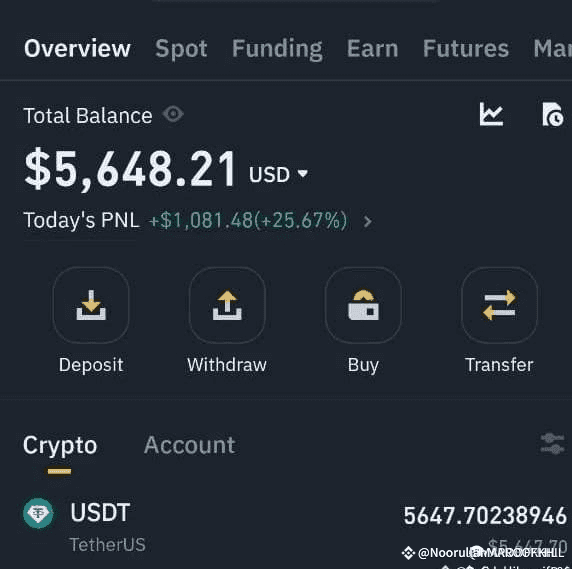Open the Deposit icon button
572x569 pixels.
point(91,305)
